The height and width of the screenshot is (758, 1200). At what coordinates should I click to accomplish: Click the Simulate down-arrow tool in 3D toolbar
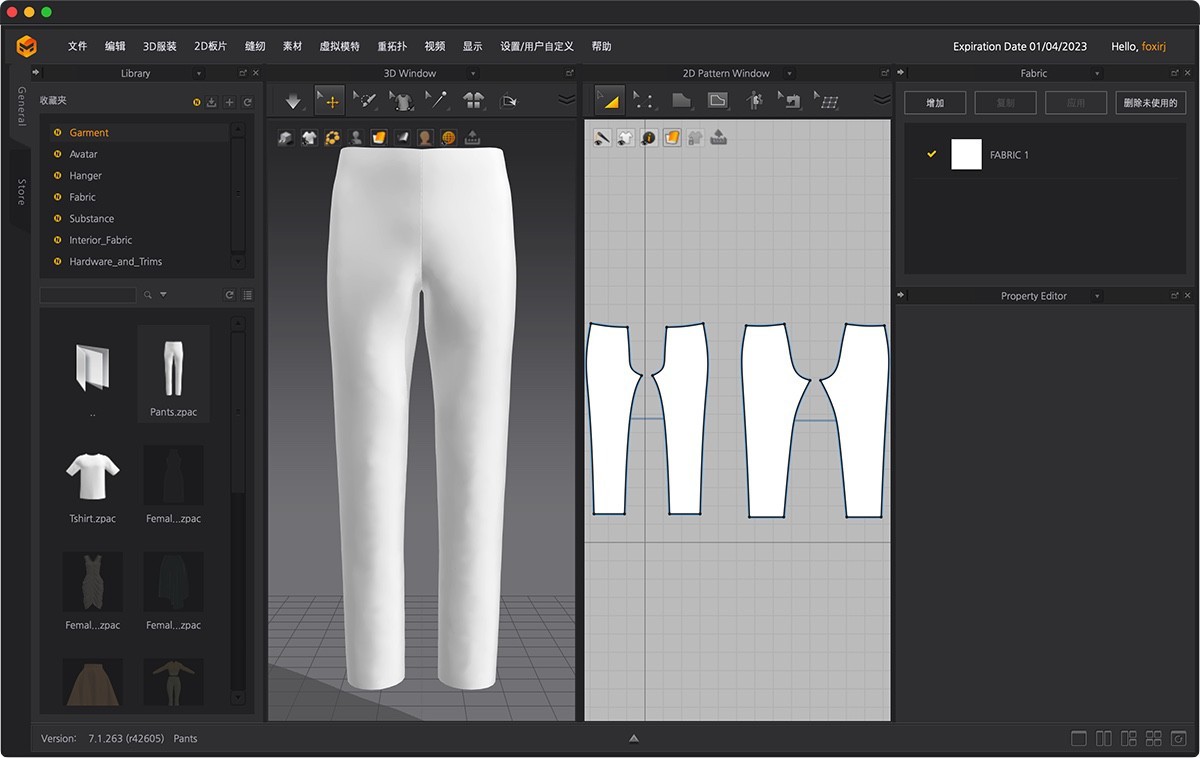coord(293,101)
